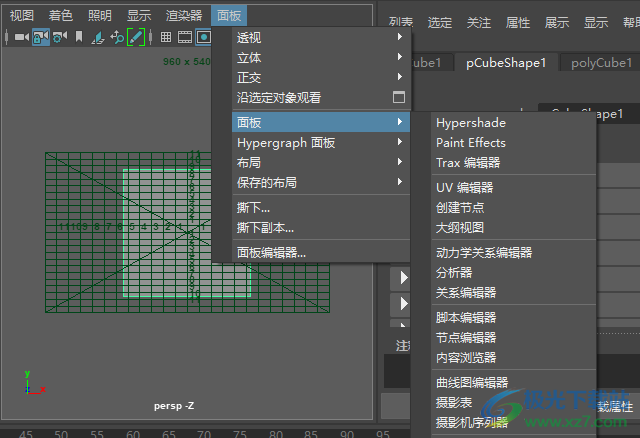This screenshot has height=438, width=640.
Task: Choose 撕下... menu entry
Action: (x=321, y=208)
